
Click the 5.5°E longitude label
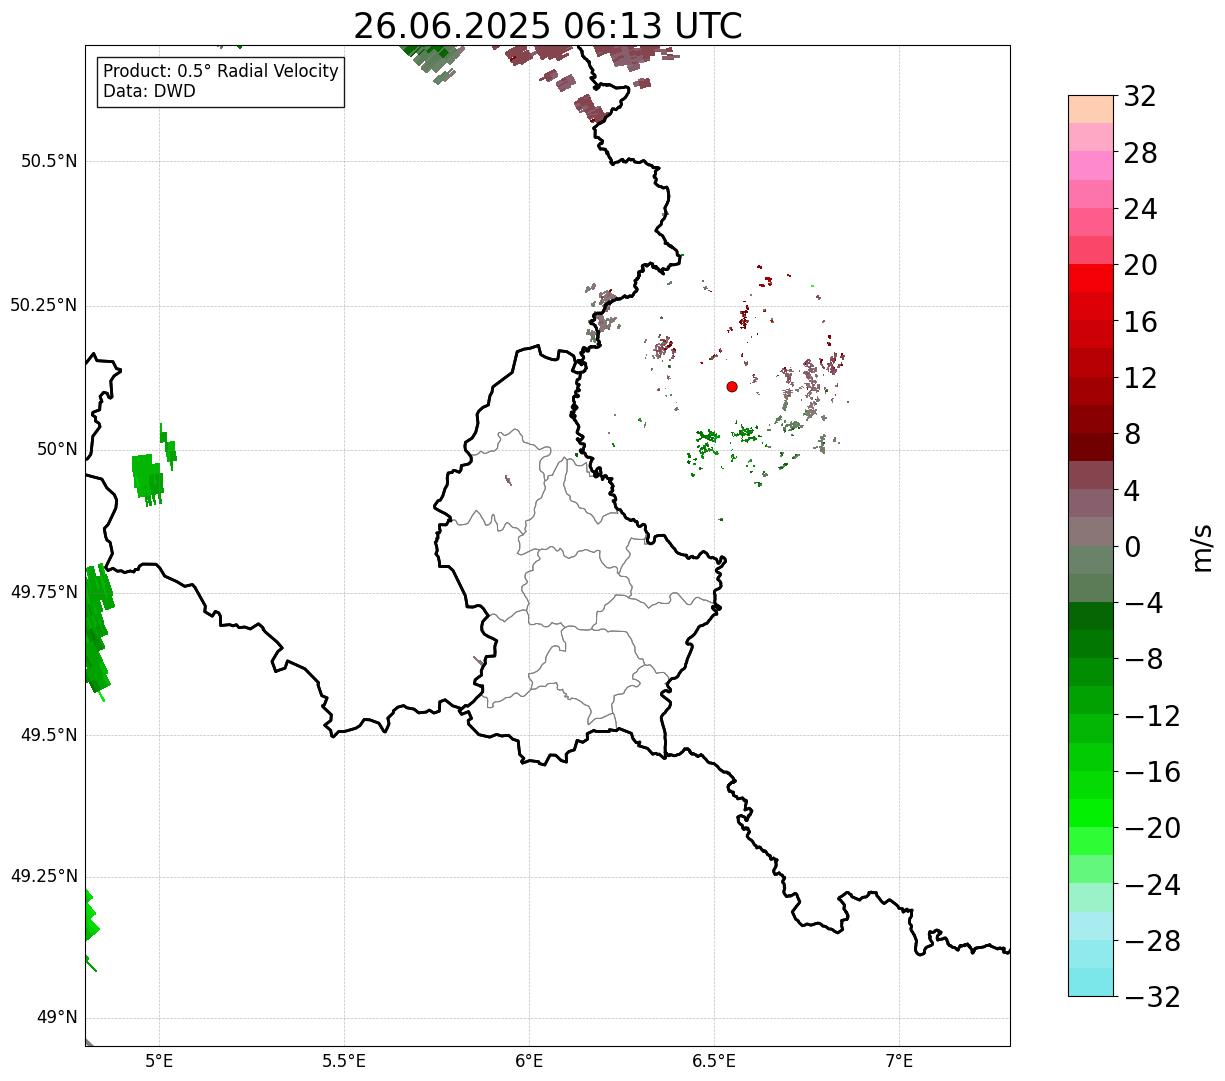344,1060
